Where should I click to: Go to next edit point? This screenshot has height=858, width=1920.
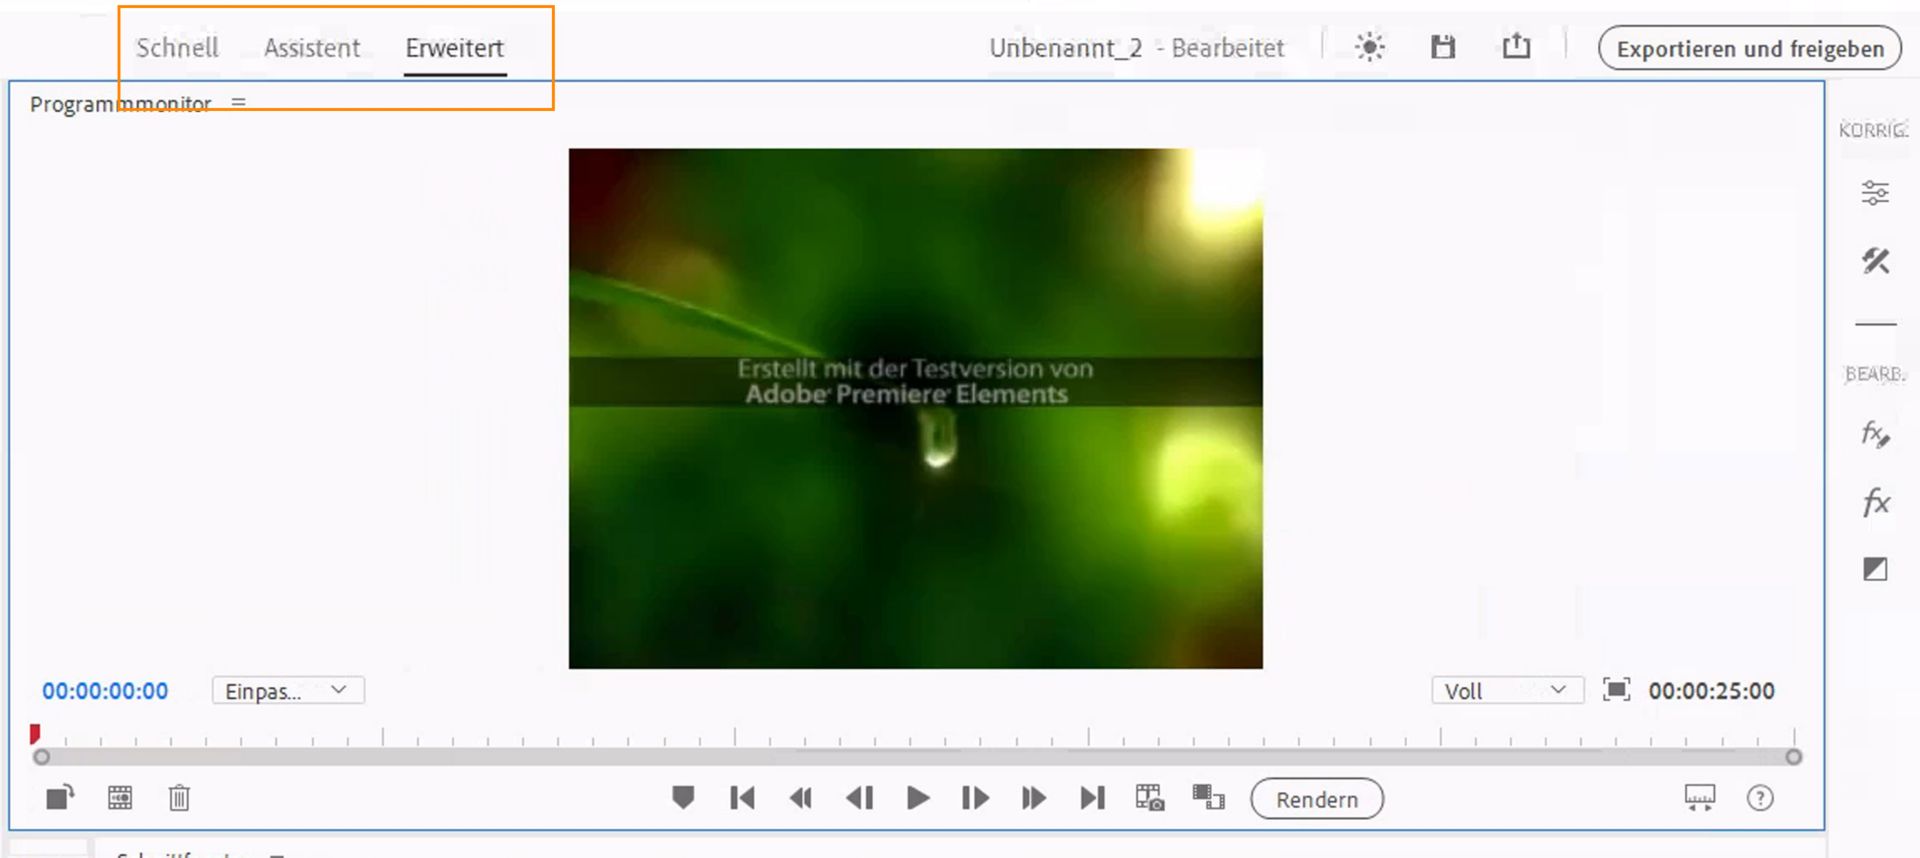[x=1092, y=798]
